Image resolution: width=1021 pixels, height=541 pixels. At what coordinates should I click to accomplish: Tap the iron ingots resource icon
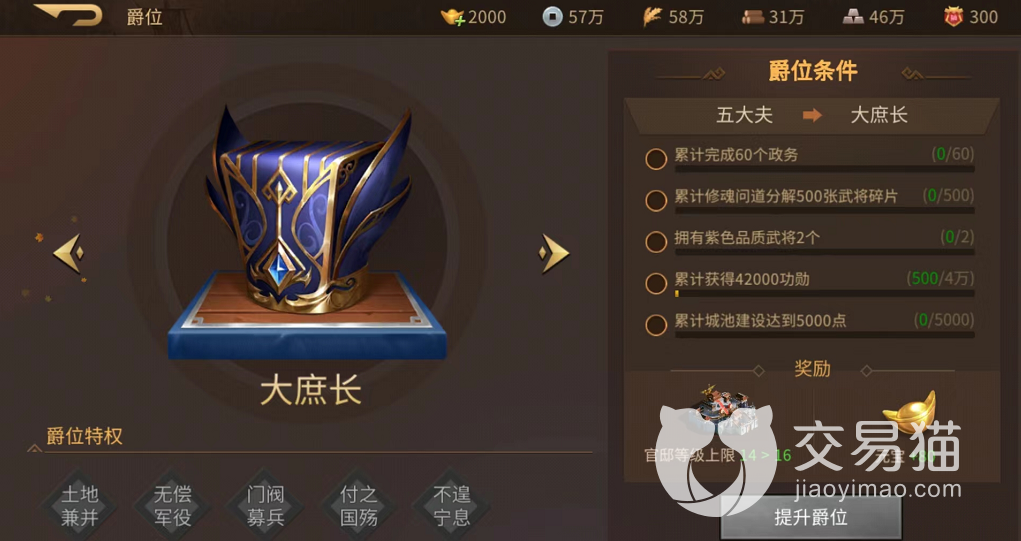pyautogui.click(x=853, y=18)
